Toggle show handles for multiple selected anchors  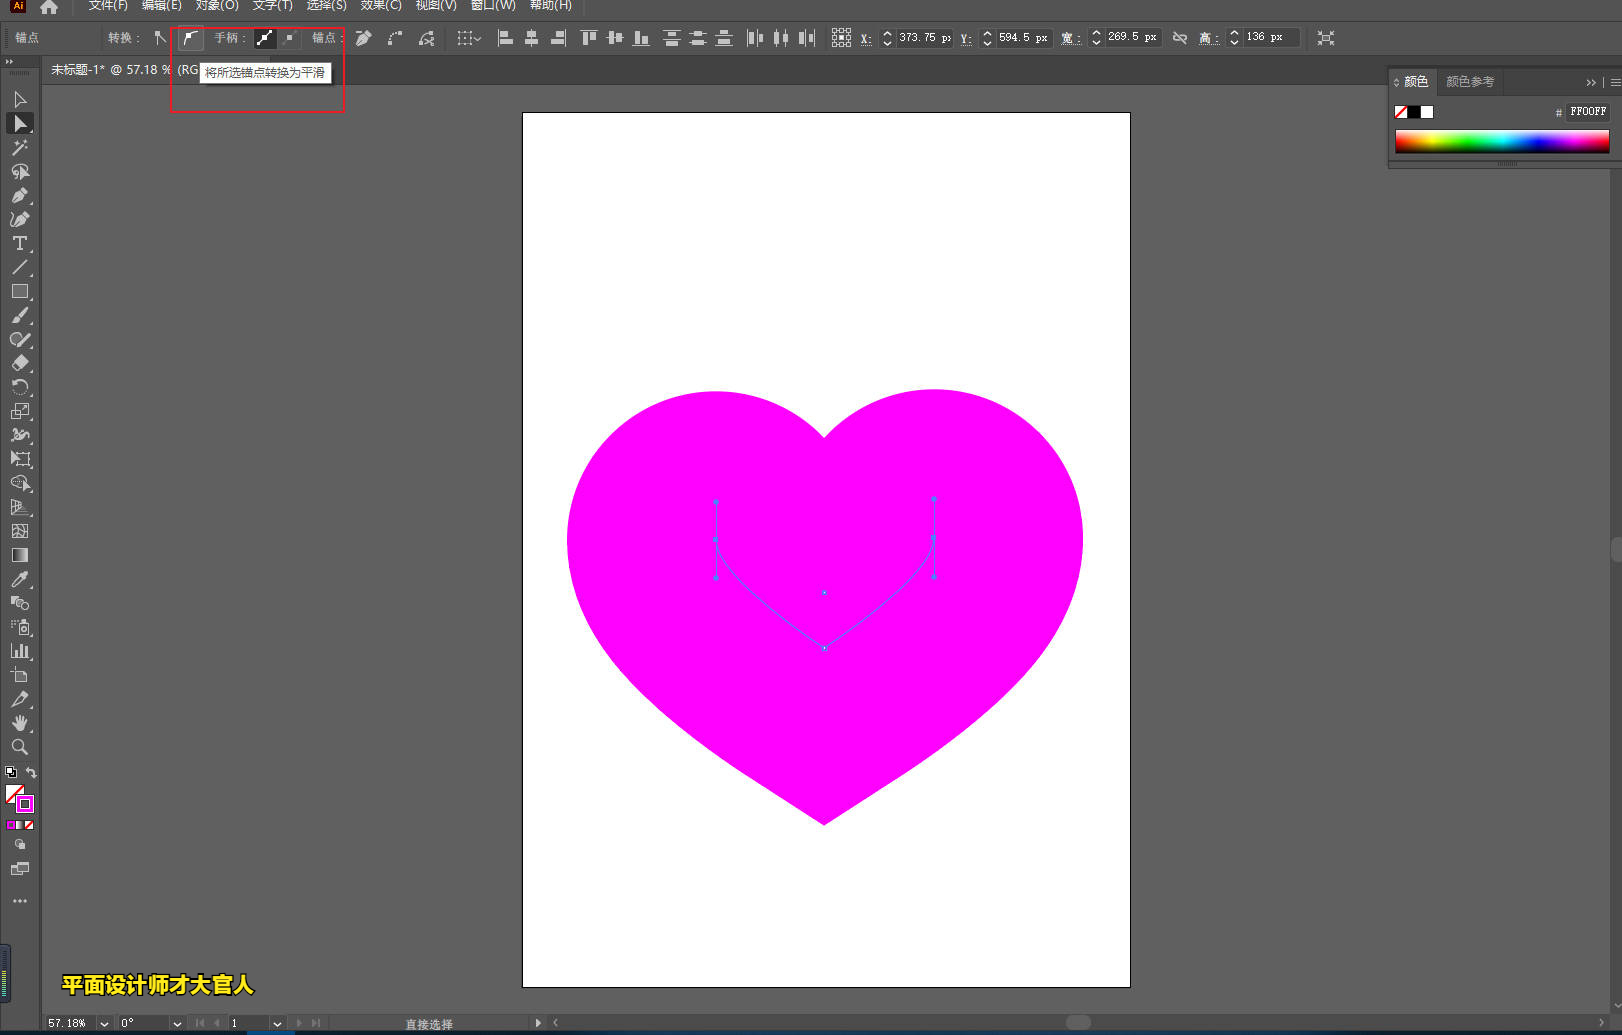coord(264,38)
